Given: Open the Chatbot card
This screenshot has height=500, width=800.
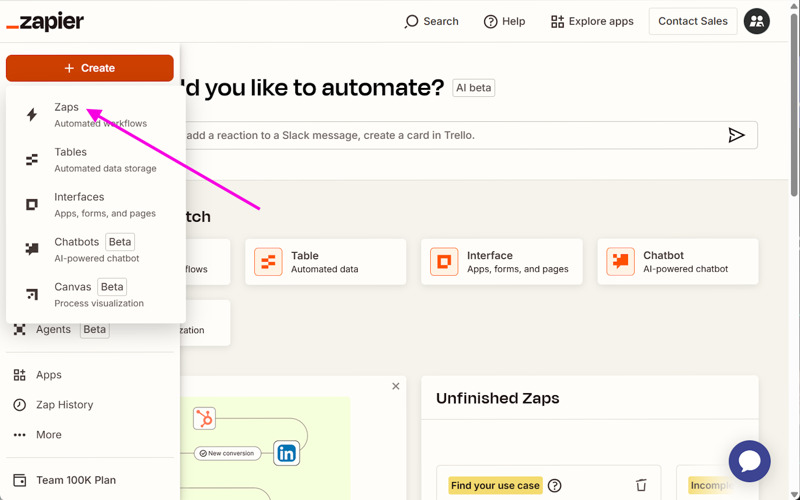Looking at the screenshot, I should pyautogui.click(x=678, y=262).
